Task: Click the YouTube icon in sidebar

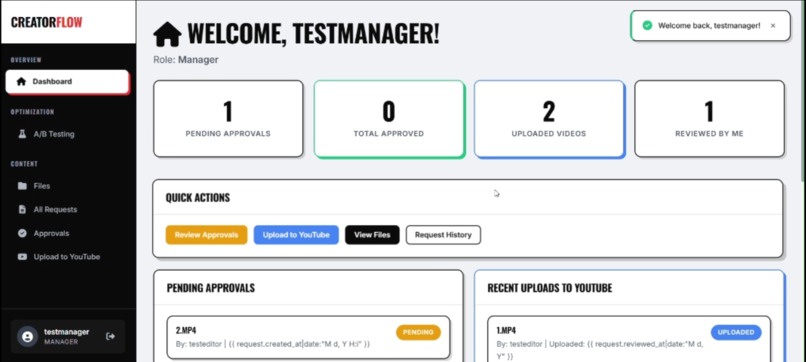Action: point(22,257)
